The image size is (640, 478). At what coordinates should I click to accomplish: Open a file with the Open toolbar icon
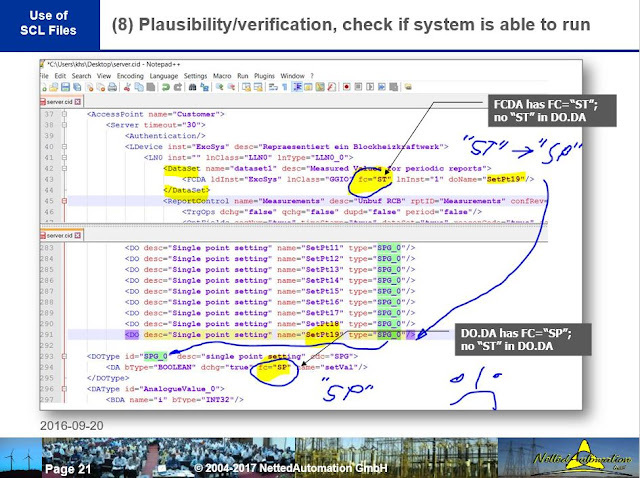(x=54, y=87)
